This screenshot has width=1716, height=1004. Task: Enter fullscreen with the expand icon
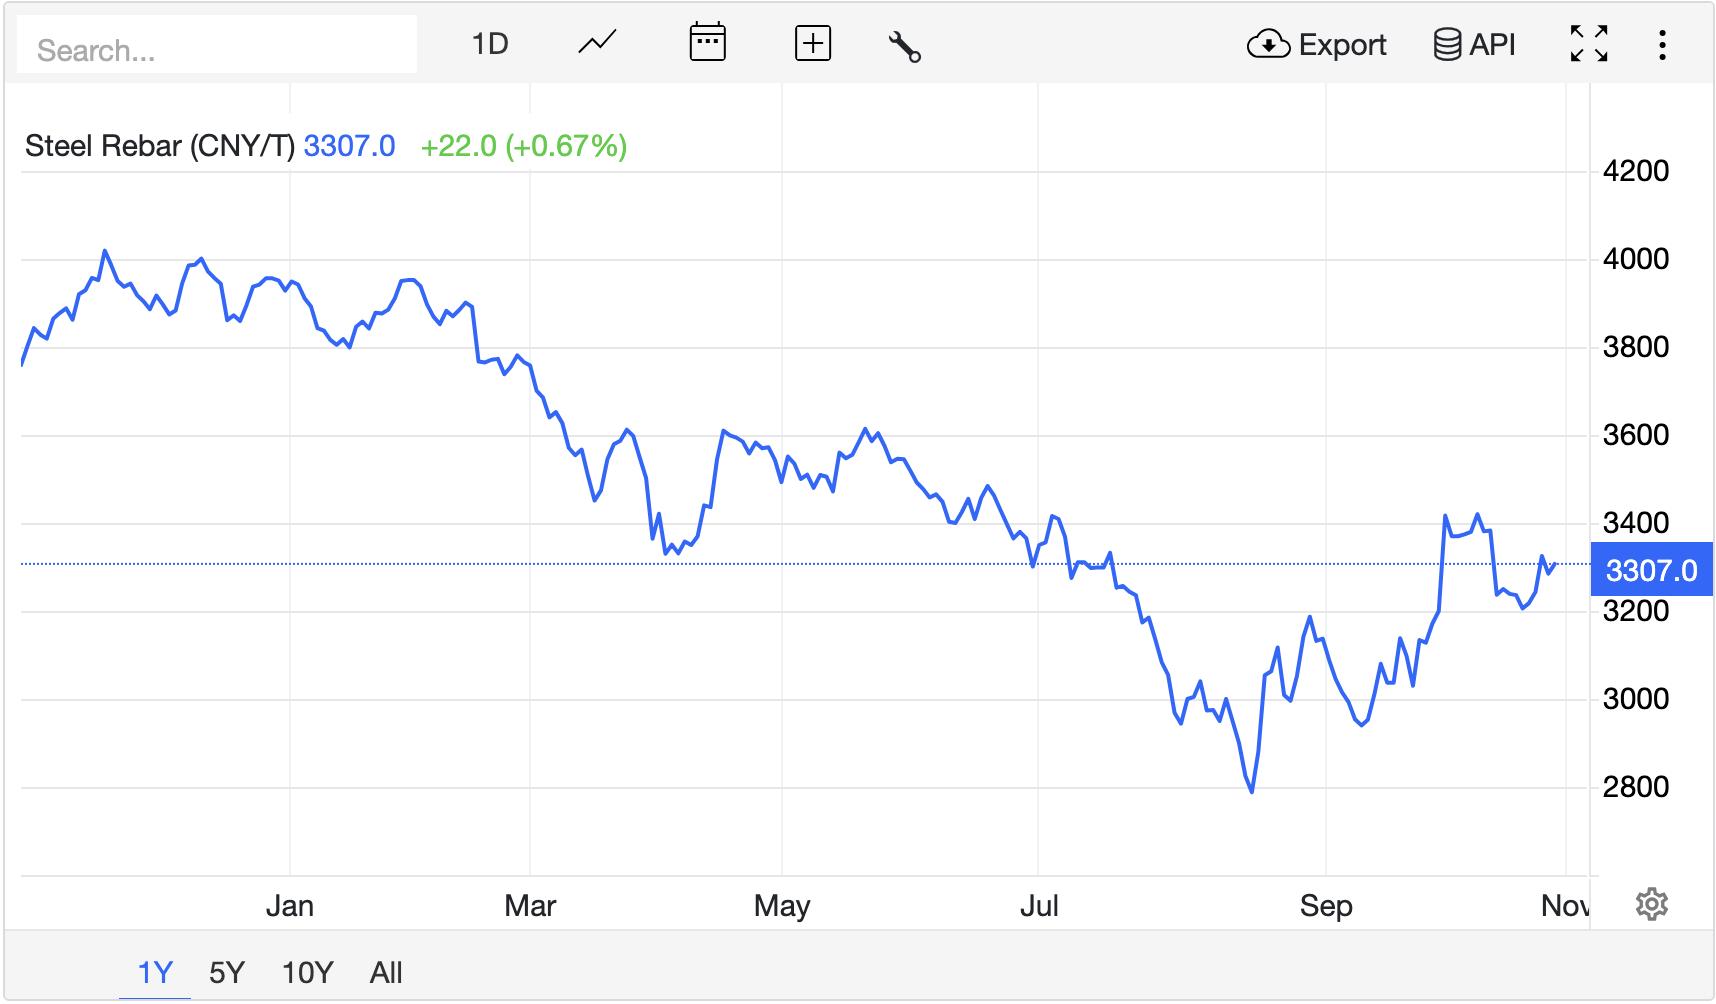(x=1588, y=44)
